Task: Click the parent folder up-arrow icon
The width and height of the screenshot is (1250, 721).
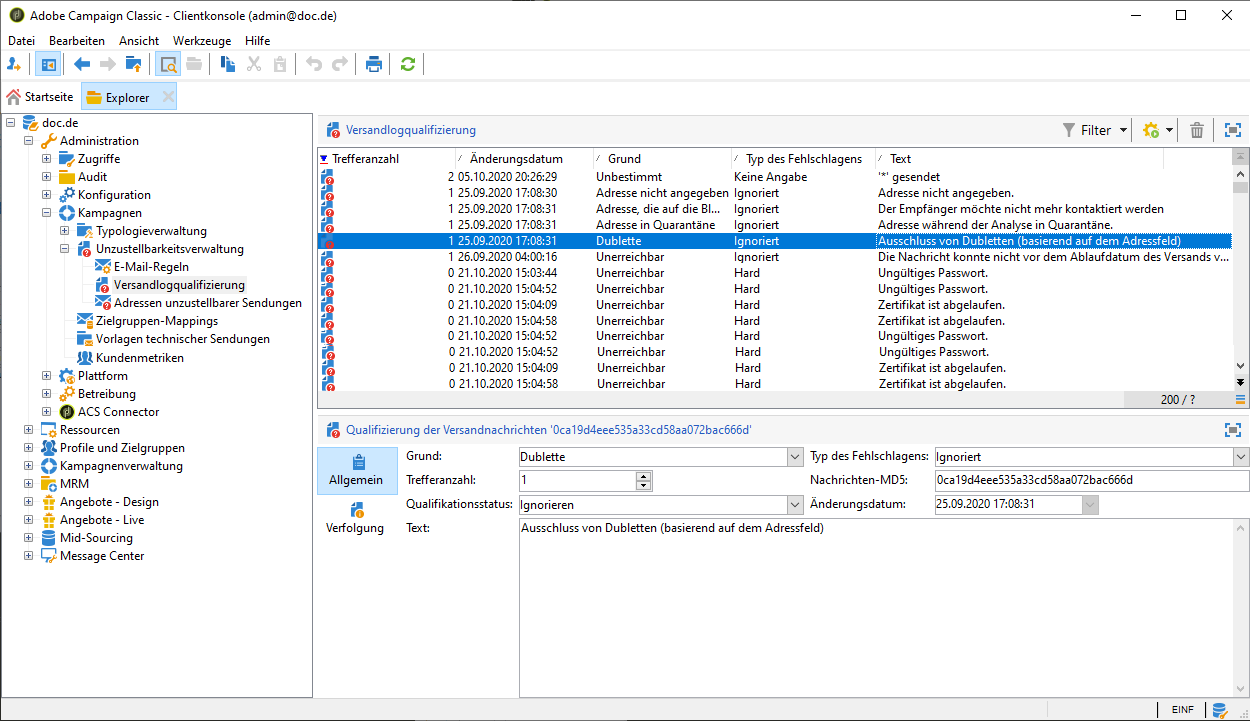Action: pyautogui.click(x=132, y=64)
